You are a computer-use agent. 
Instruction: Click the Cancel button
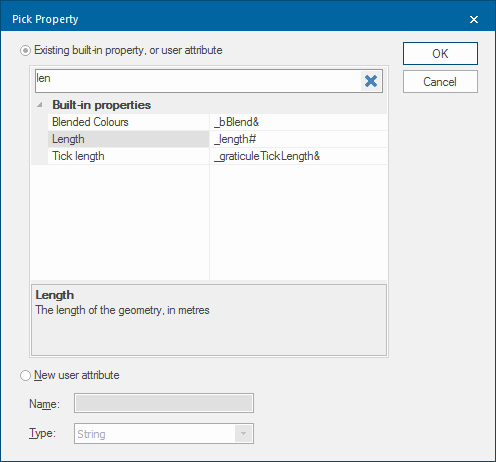[440, 82]
